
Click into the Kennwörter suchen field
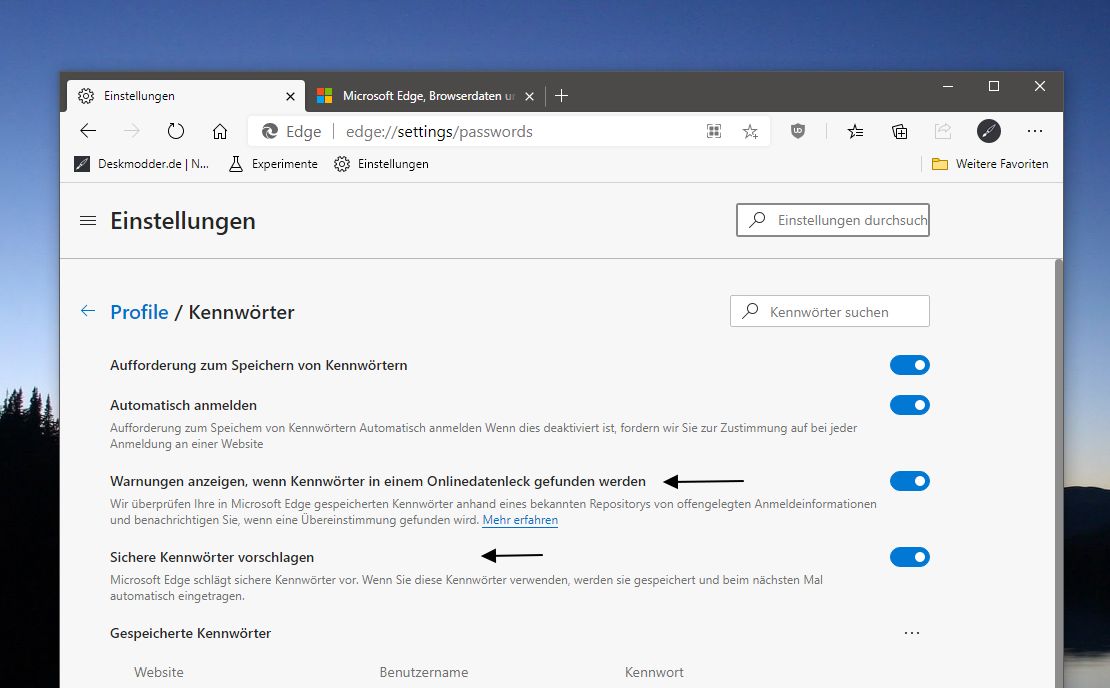830,311
